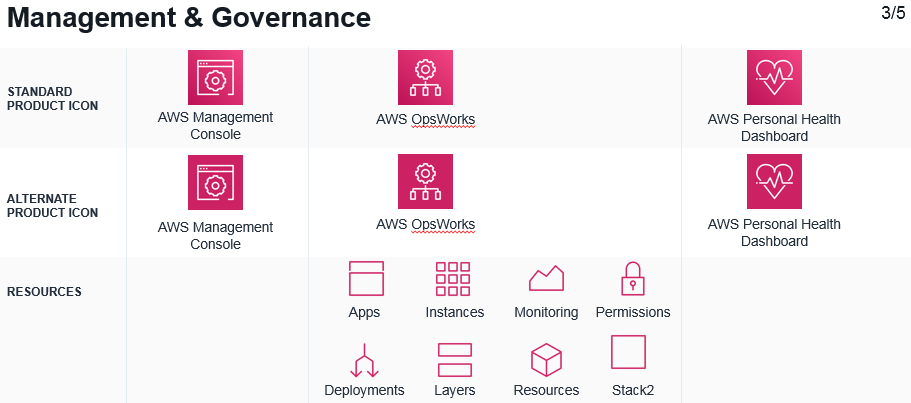Click the RESOURCES row label

coord(44,292)
